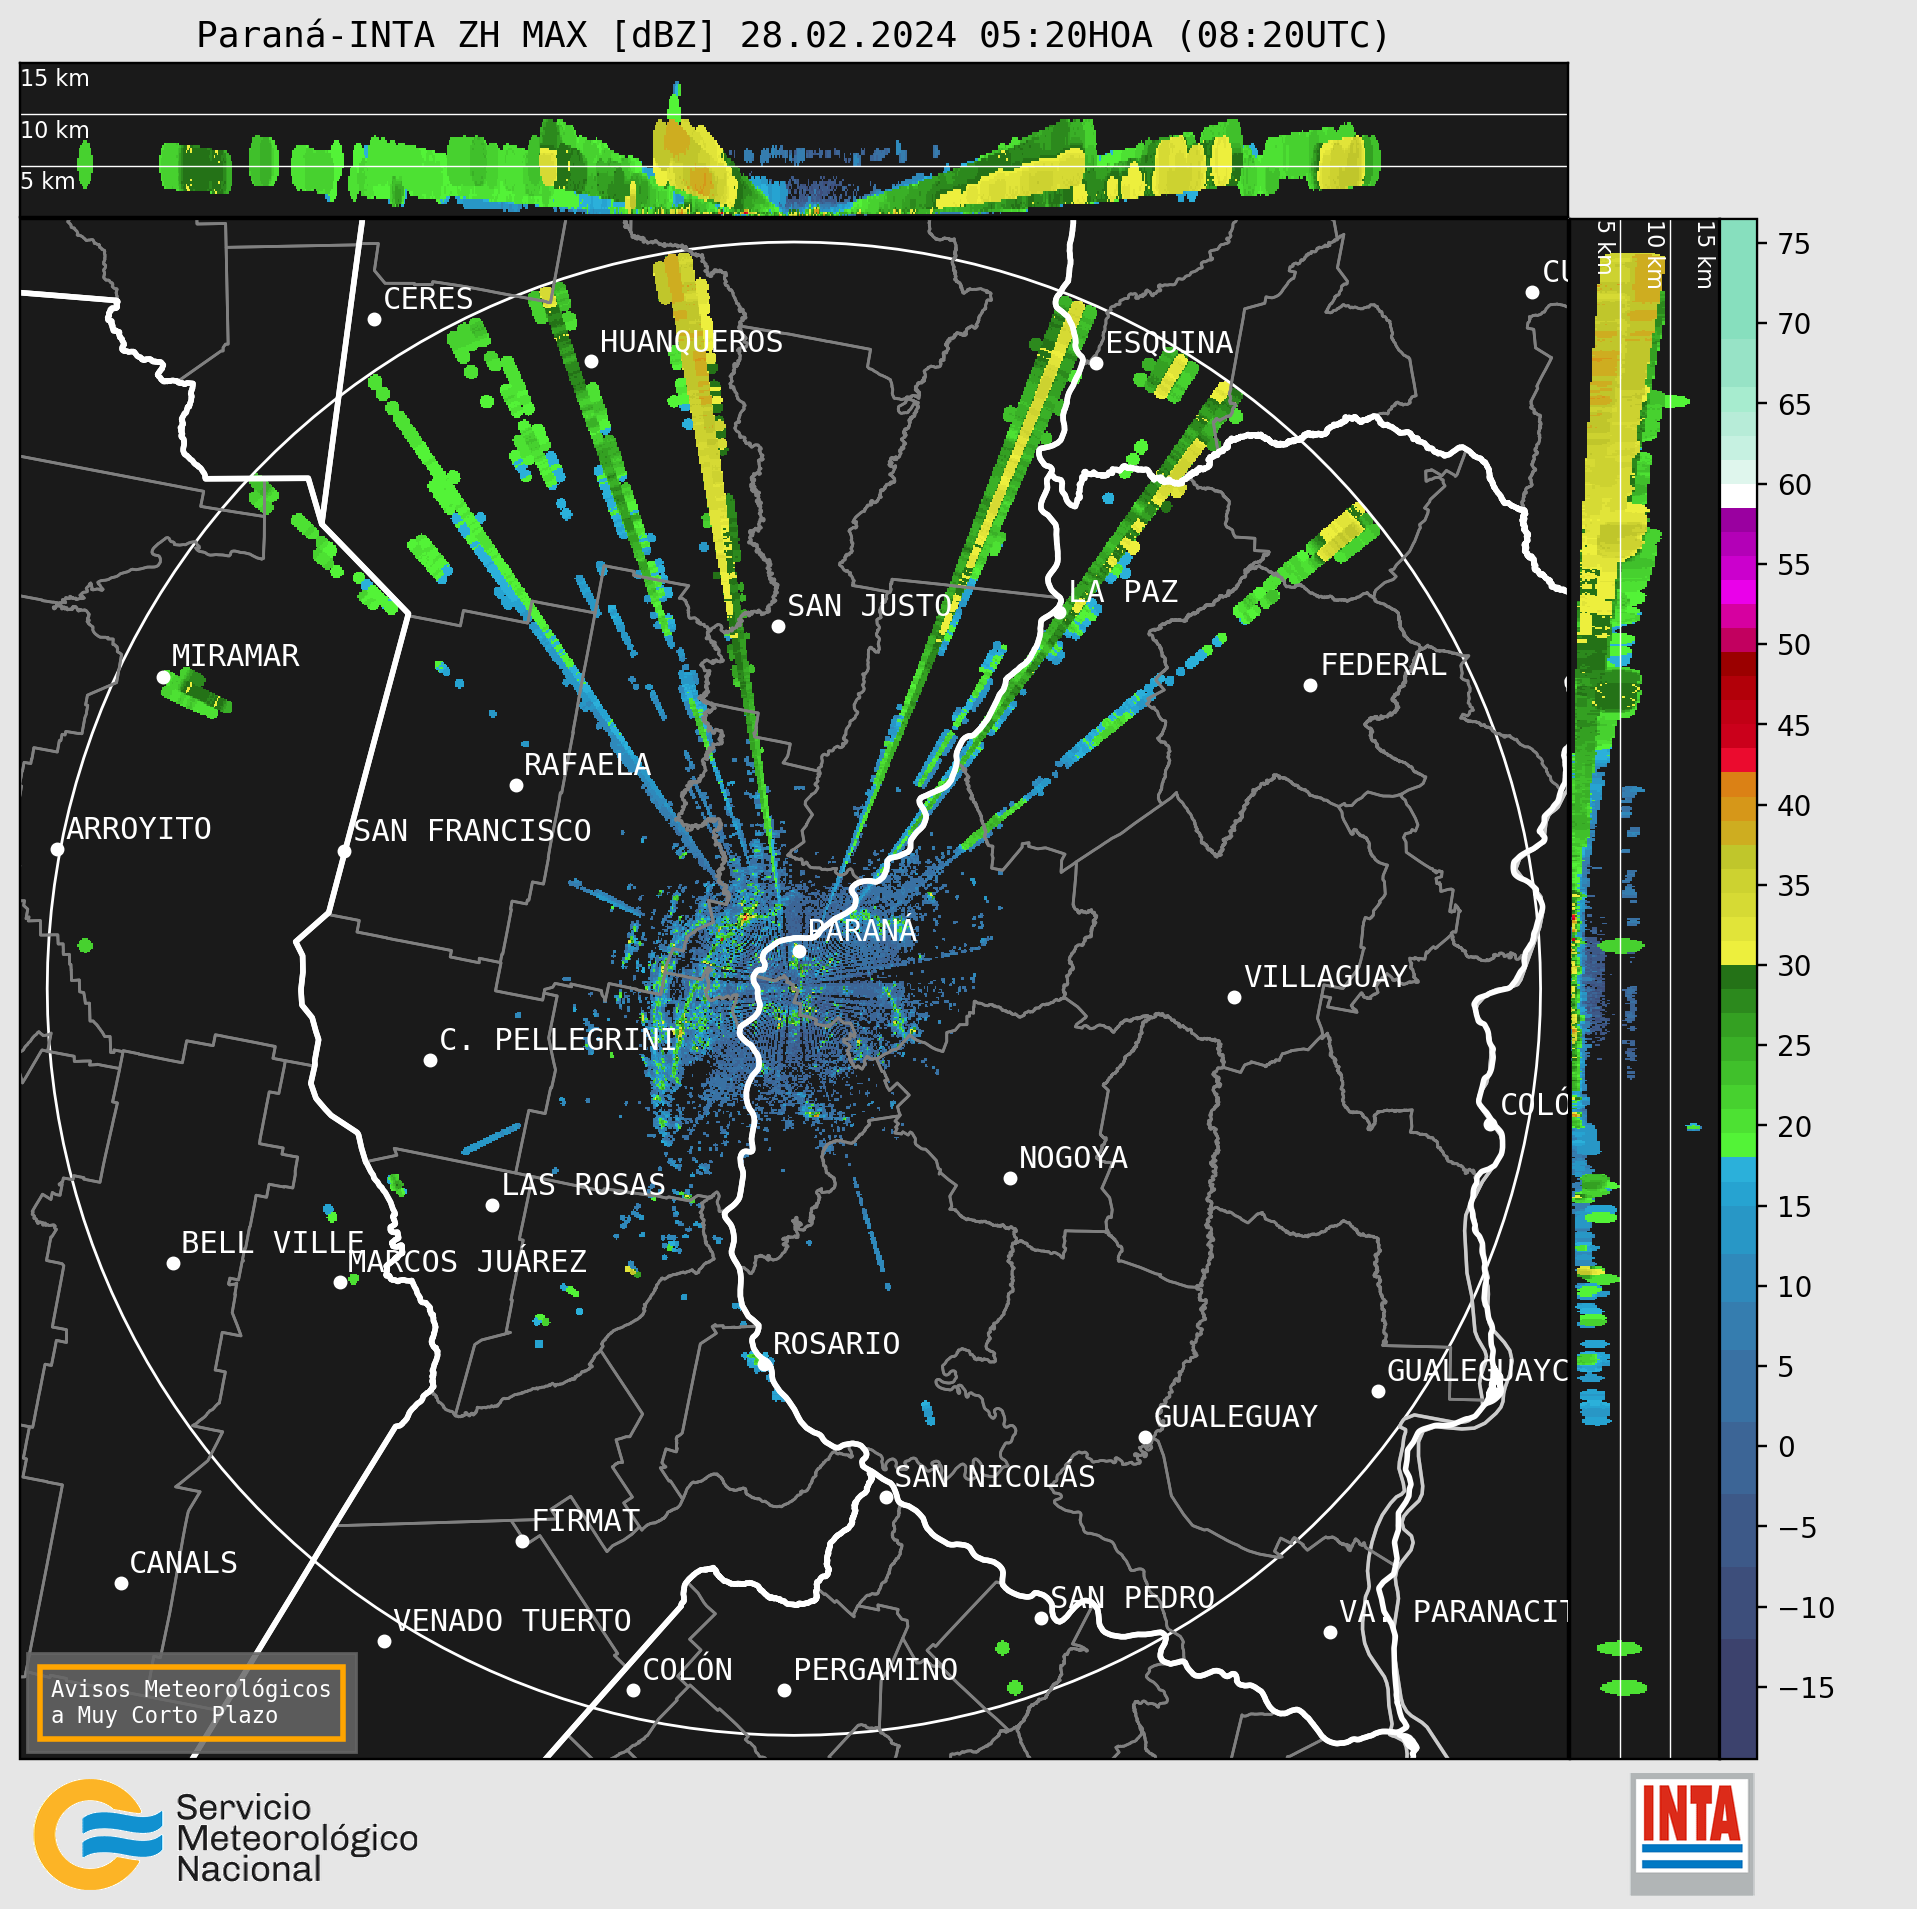
Task: Click the MARCOS JUÁREZ city label
Action: [467, 1262]
